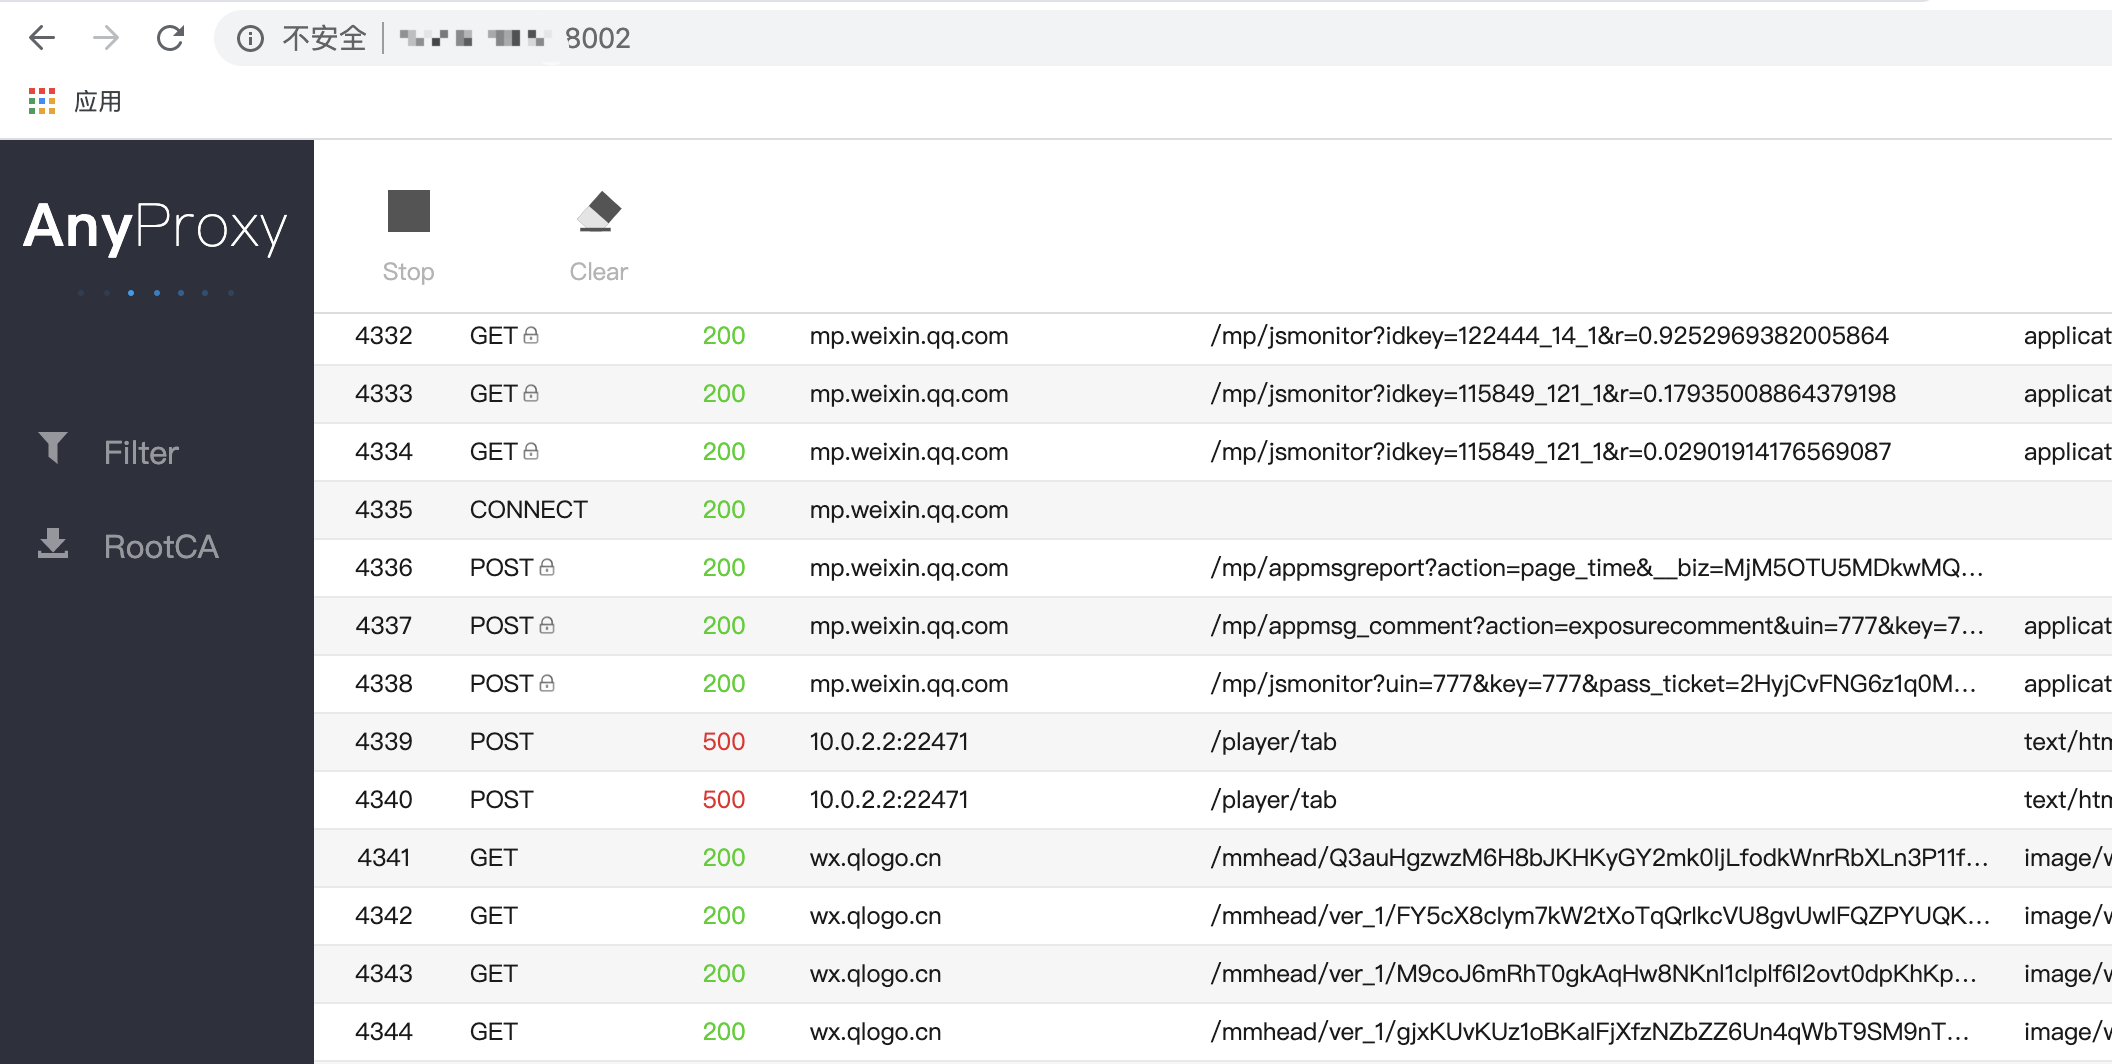Click the lock icon next to request 4338

coord(546,682)
